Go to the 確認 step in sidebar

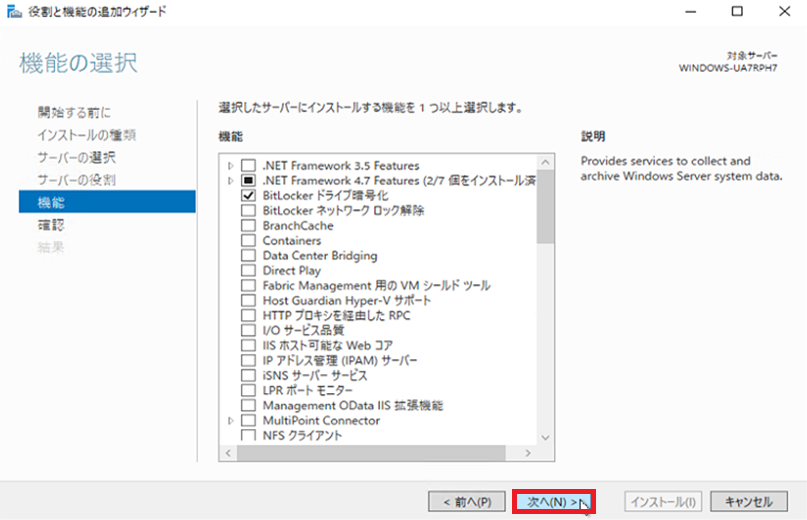(50, 225)
